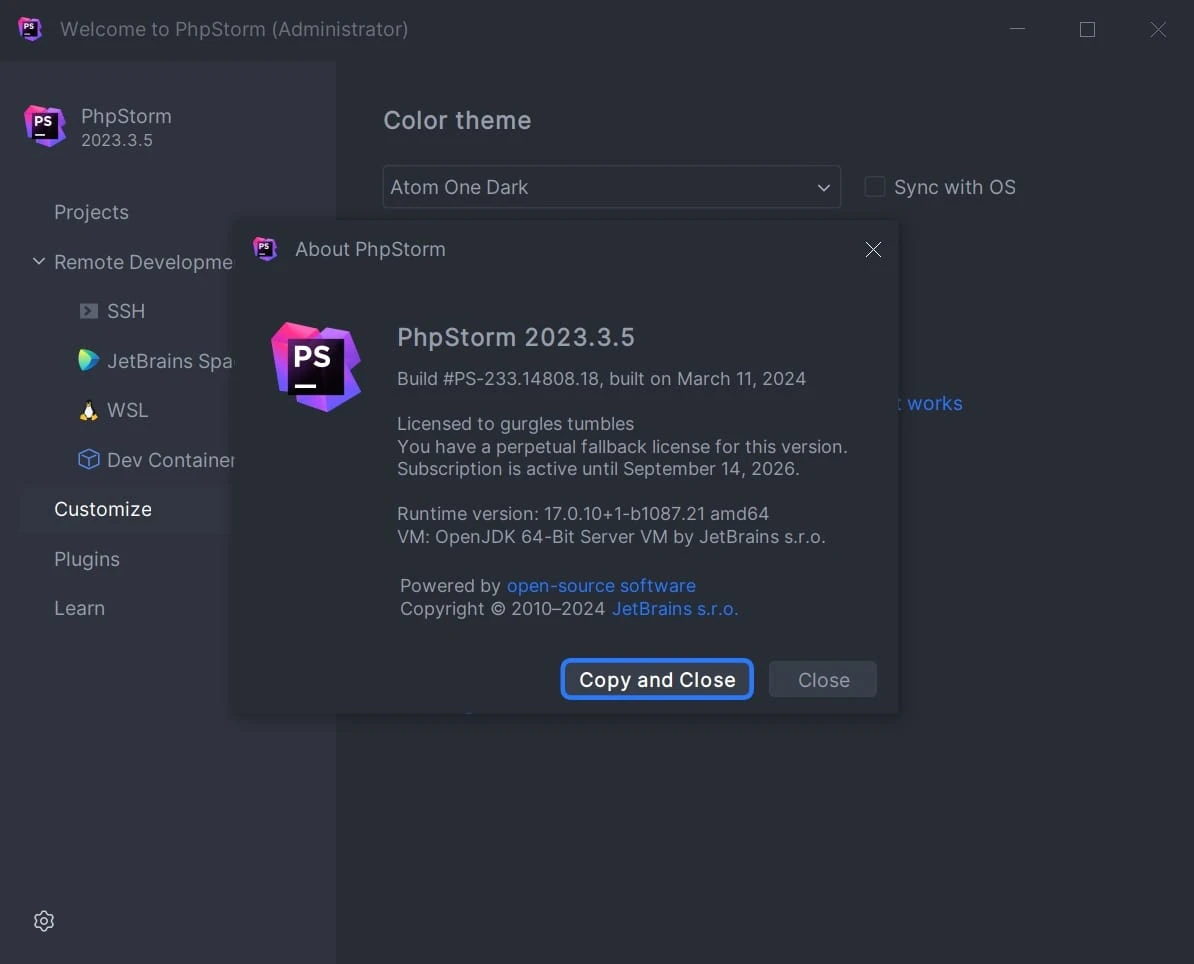Select the WSL penguin icon

click(89, 410)
